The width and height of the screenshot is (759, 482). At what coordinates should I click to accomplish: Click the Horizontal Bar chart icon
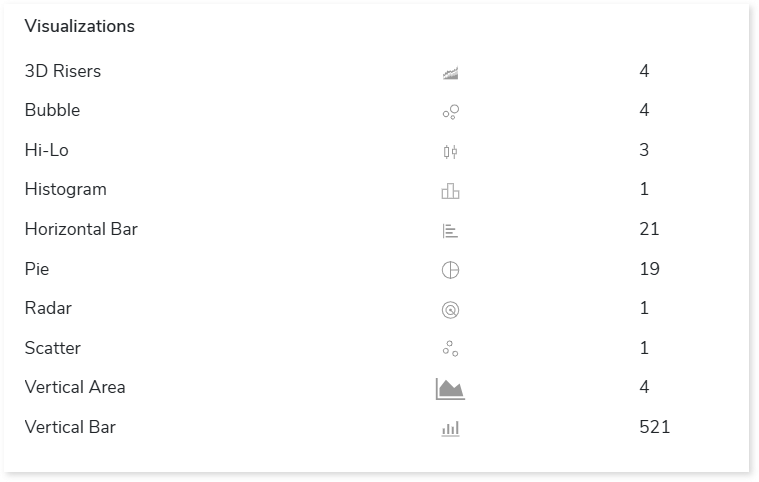coord(450,231)
